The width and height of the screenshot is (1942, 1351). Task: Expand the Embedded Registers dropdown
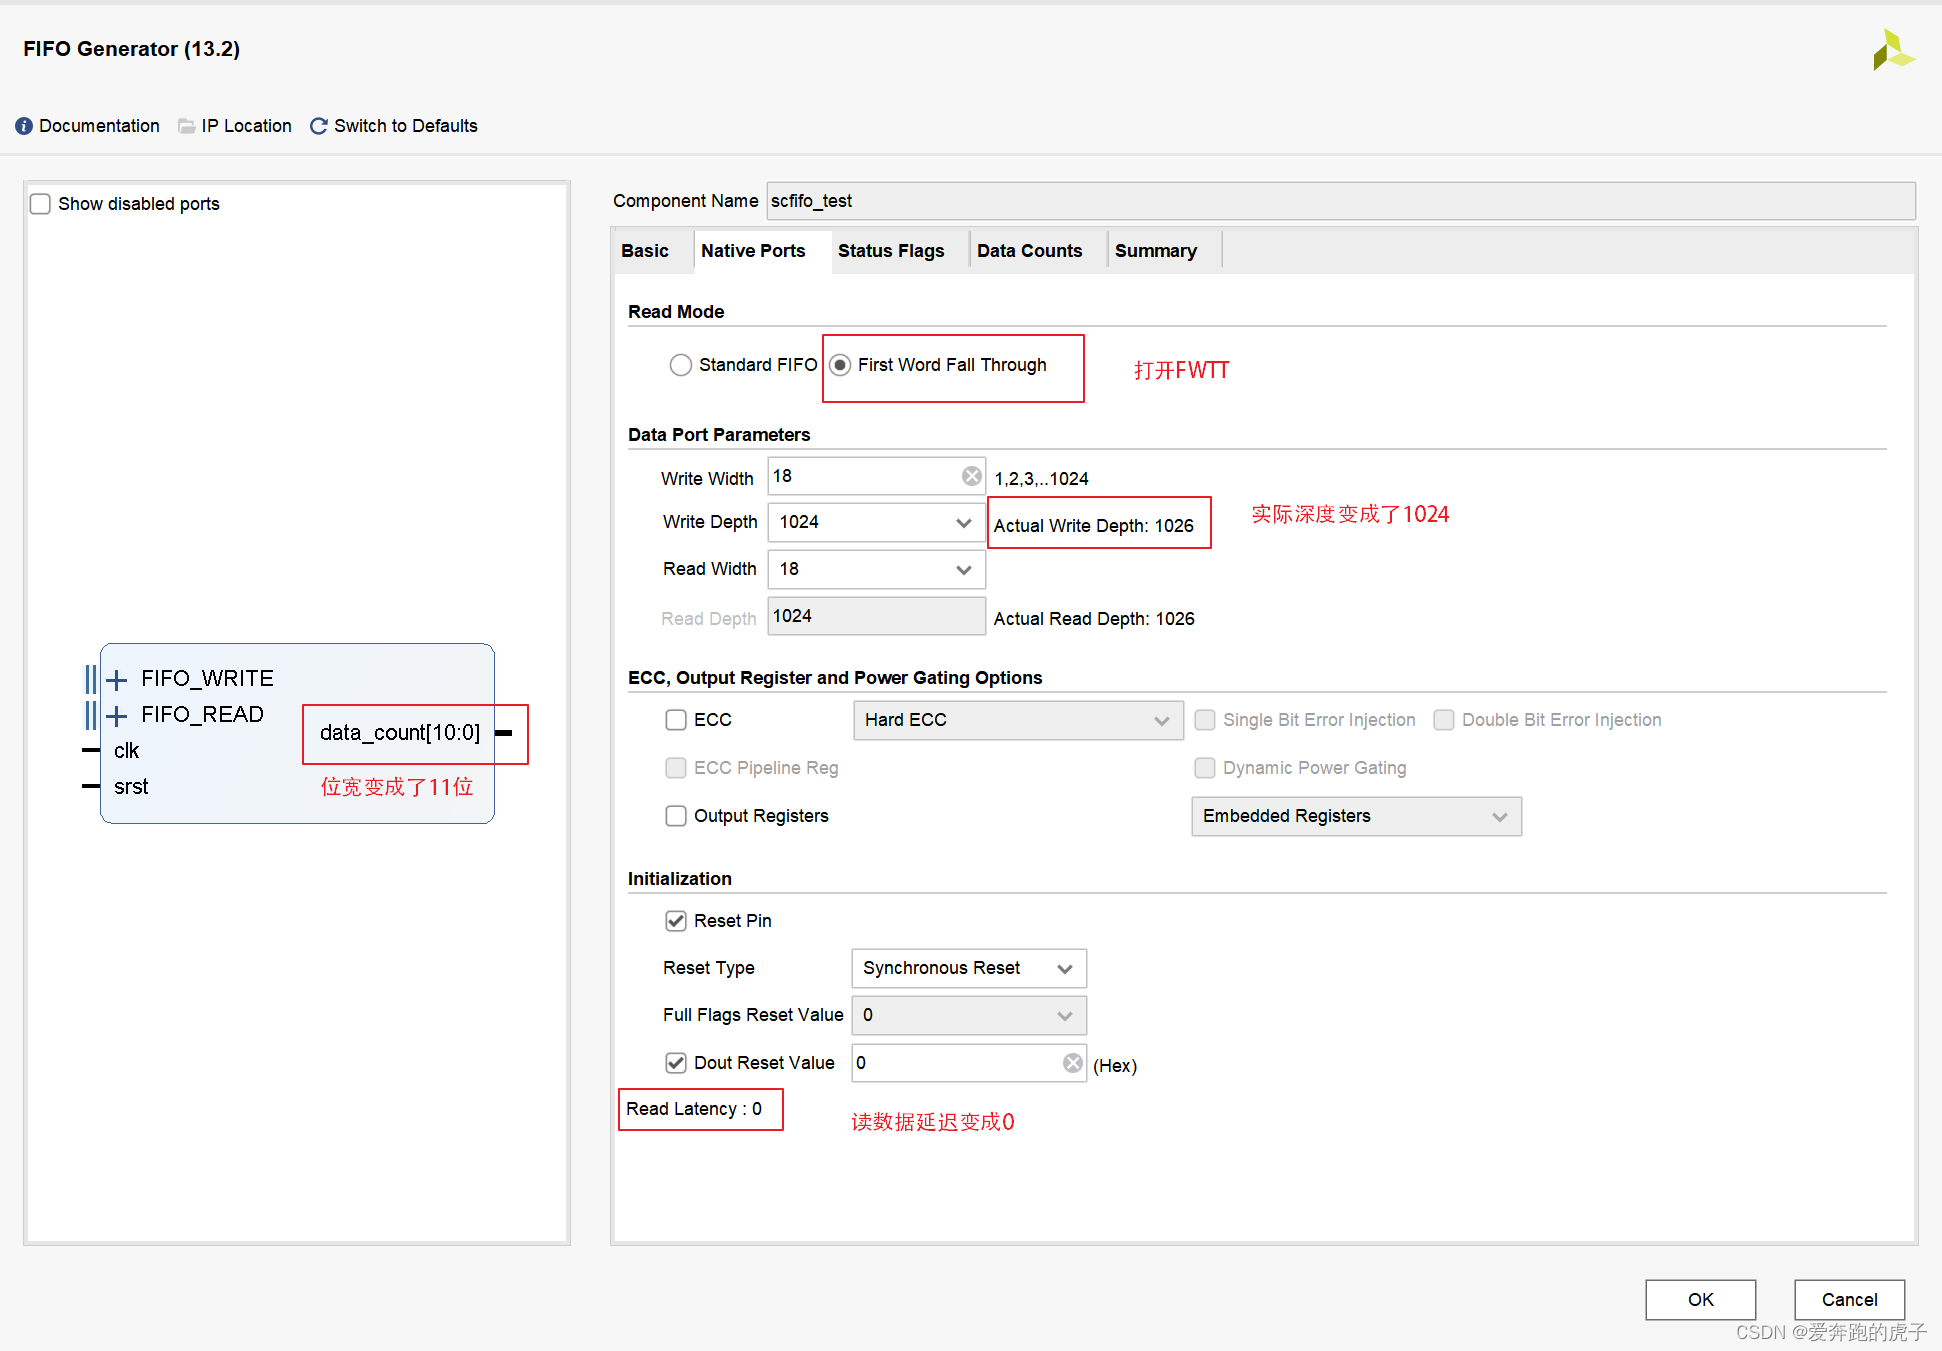tap(1355, 816)
